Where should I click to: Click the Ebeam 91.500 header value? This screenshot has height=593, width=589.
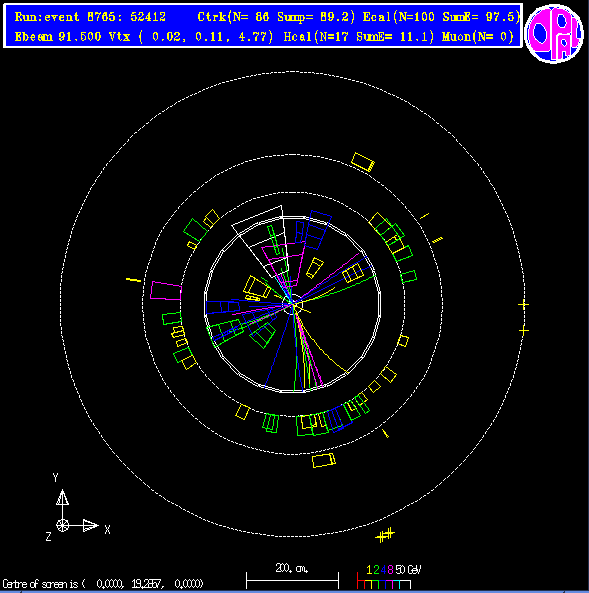tap(58, 37)
